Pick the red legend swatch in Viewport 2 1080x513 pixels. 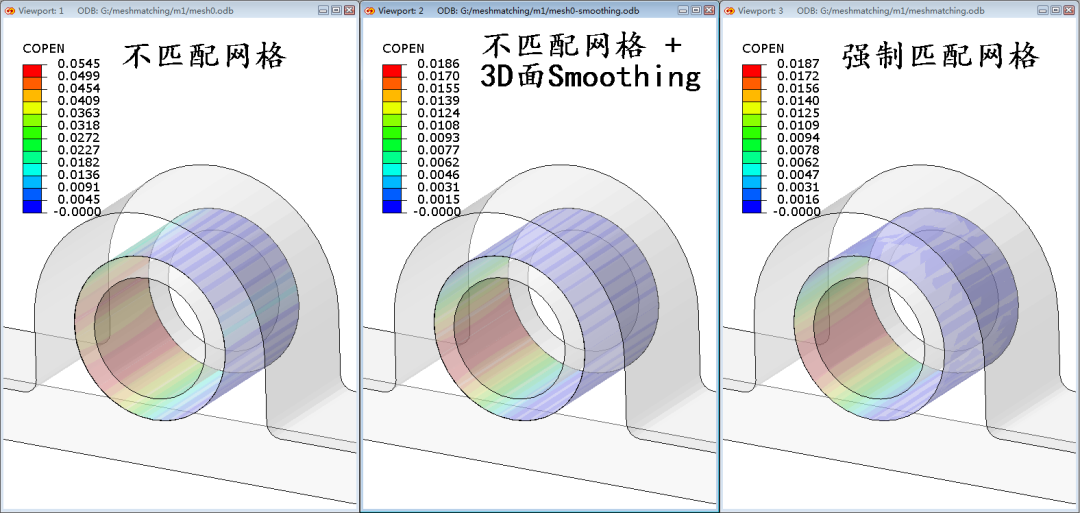[391, 70]
